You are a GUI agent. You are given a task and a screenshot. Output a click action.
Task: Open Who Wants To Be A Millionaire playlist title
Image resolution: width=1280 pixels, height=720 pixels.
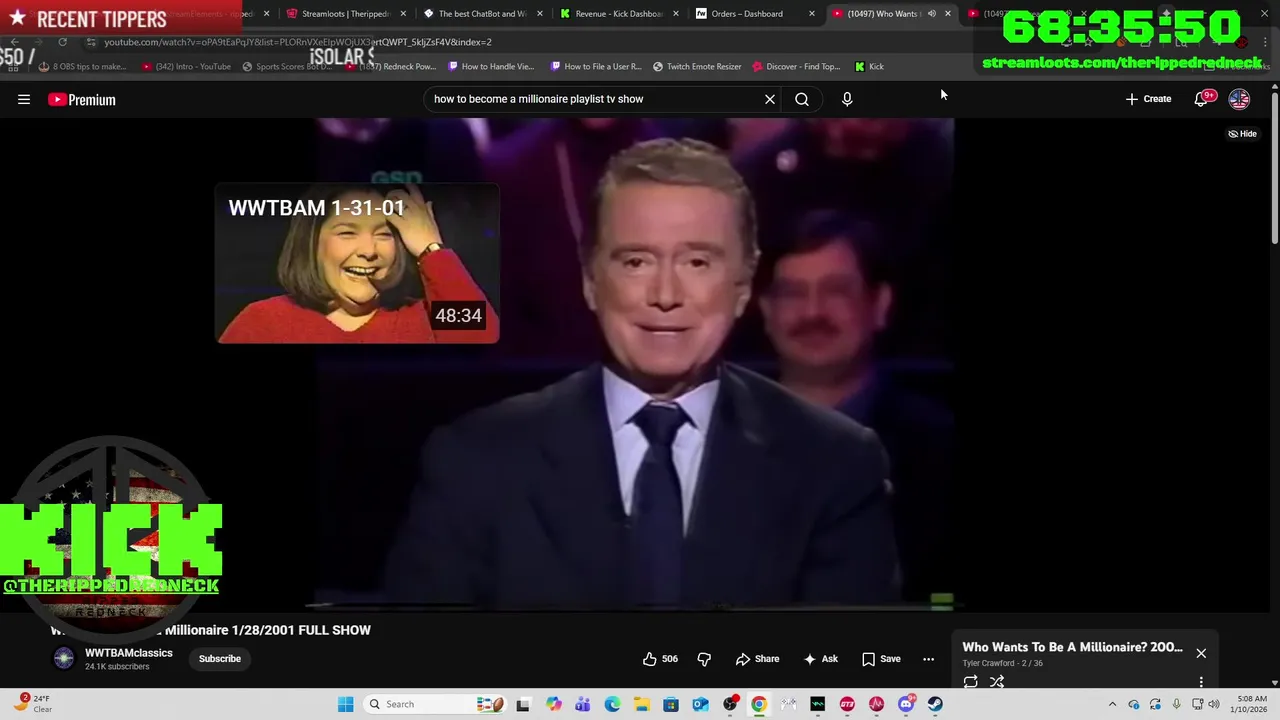[x=1072, y=647]
